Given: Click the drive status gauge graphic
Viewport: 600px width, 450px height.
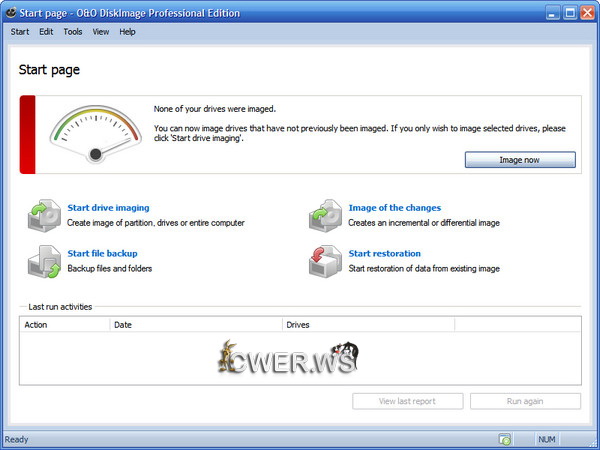Looking at the screenshot, I should 96,131.
